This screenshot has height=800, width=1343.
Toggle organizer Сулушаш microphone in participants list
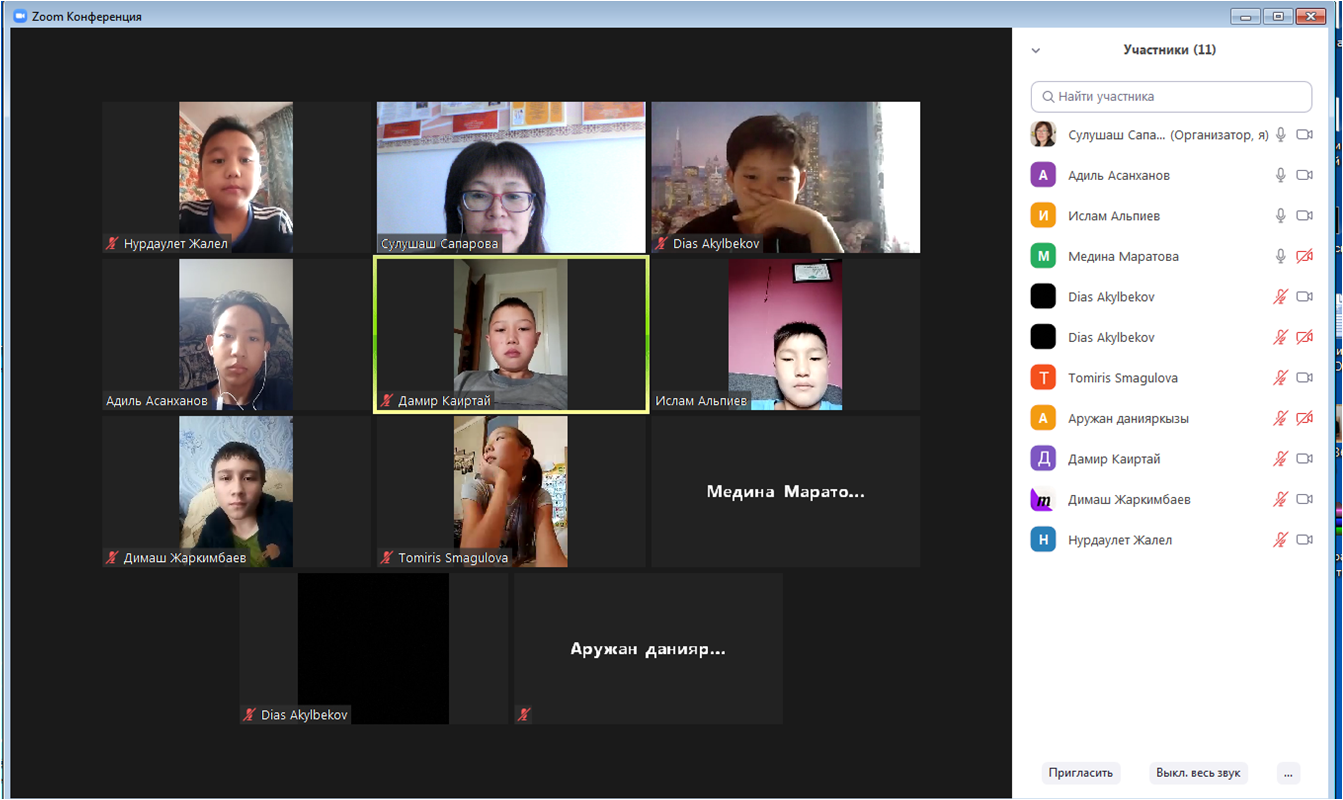point(1280,135)
